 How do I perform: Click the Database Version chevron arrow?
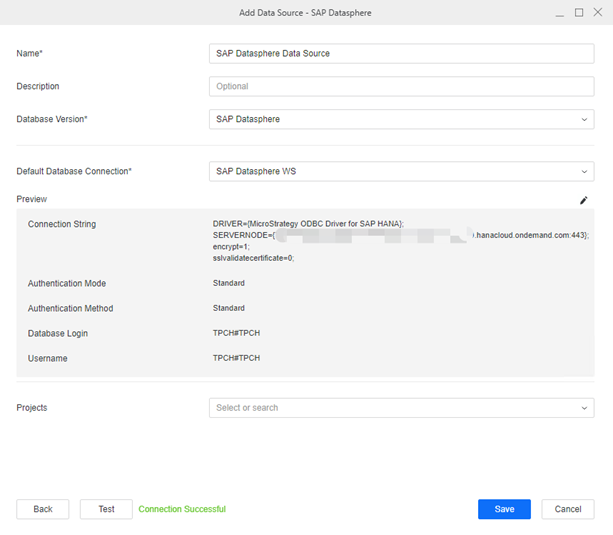point(584,120)
